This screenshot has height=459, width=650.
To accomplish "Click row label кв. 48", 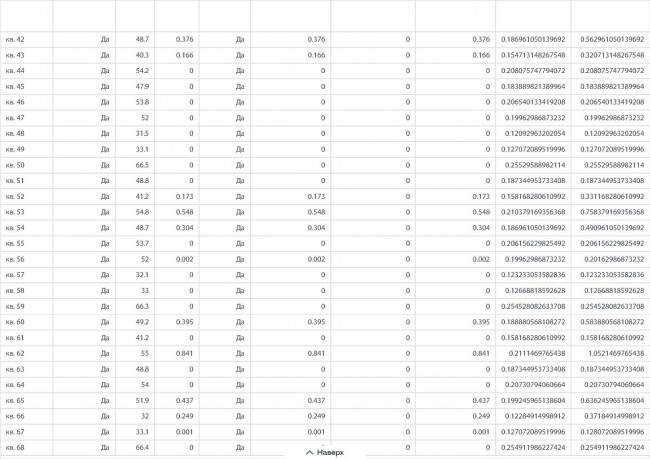I will coord(15,134).
